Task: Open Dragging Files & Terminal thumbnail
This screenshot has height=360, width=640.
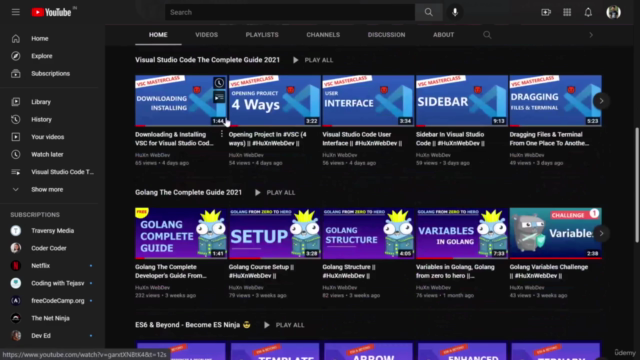Action: coord(555,100)
